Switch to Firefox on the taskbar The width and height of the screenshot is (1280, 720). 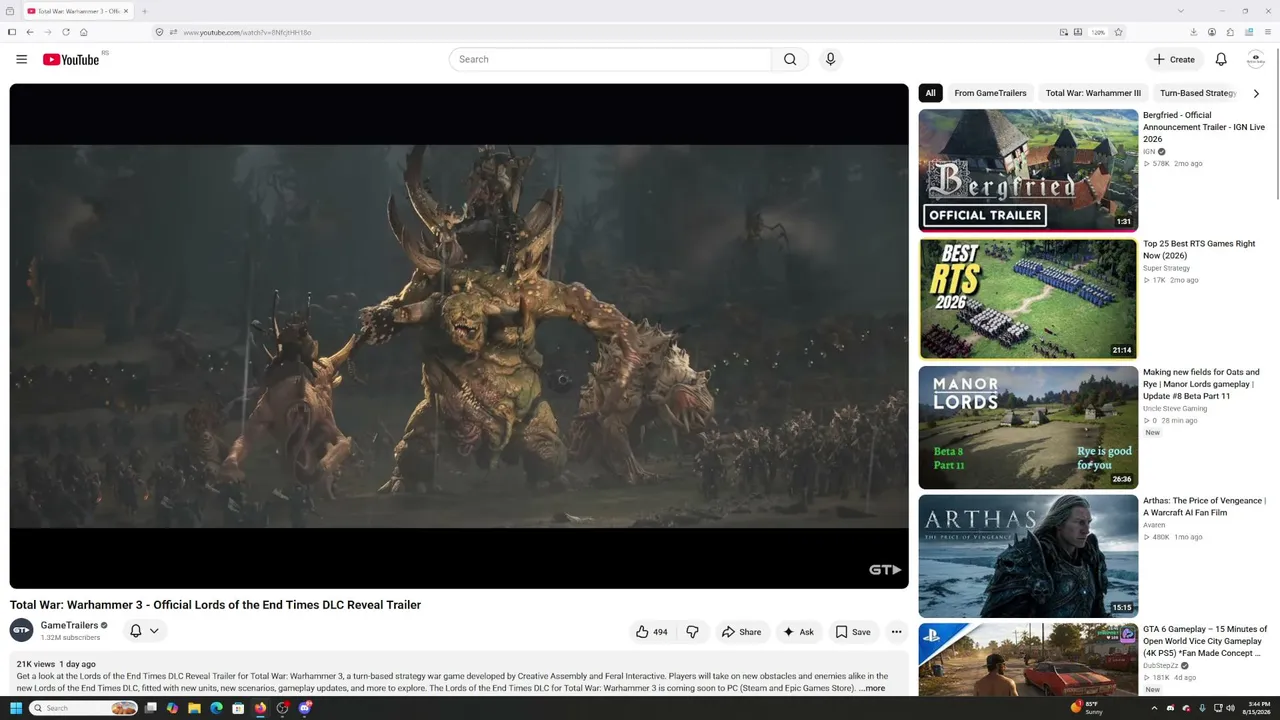coord(260,708)
